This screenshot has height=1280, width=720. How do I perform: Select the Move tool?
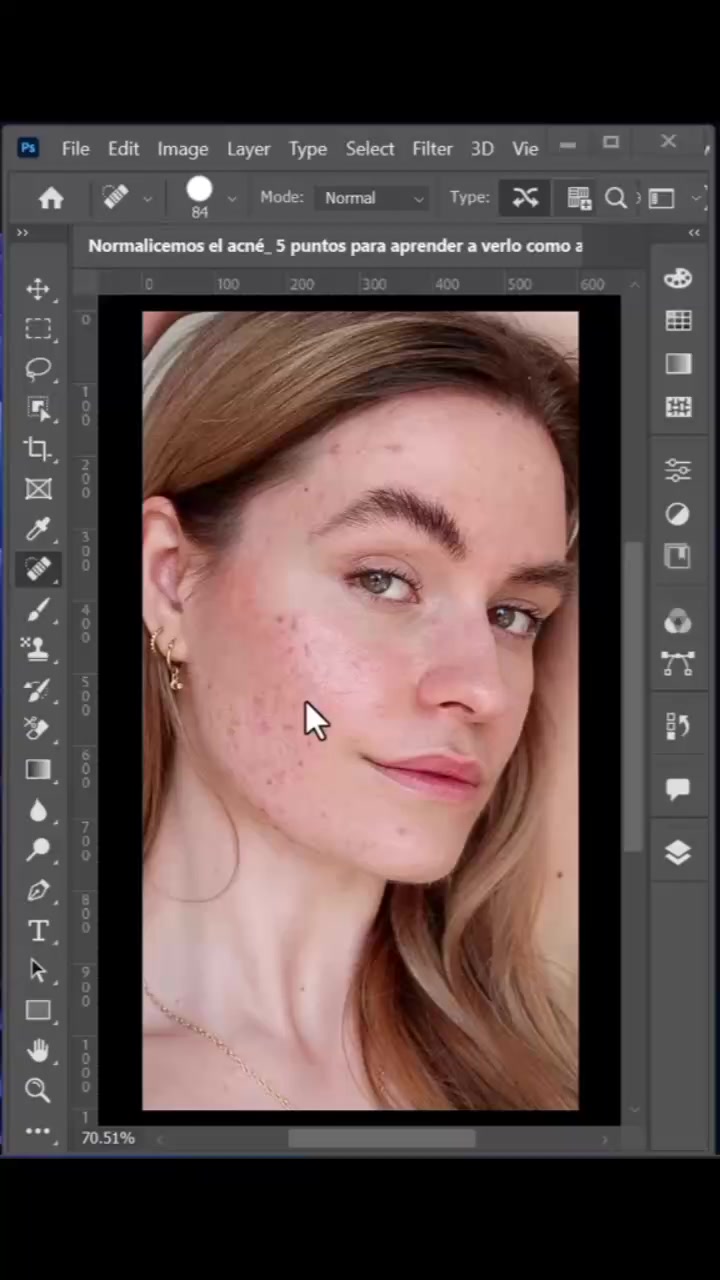point(38,289)
